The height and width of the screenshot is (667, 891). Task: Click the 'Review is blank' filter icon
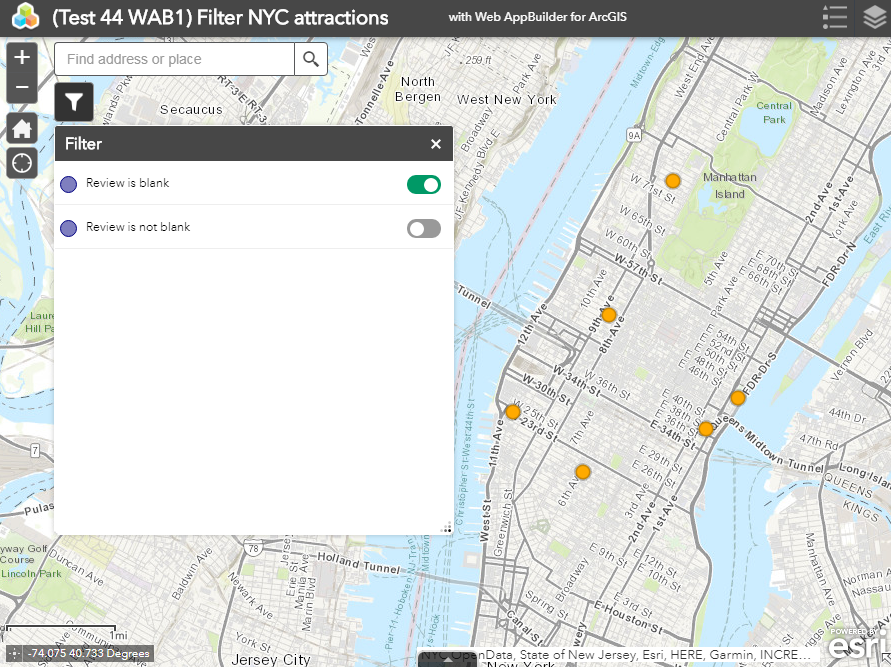69,184
